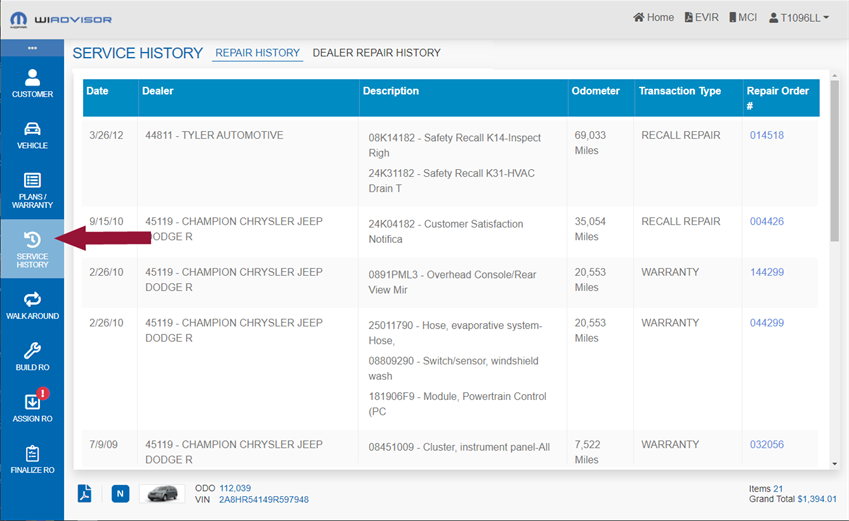Click 181906F9 Module, Powertrain Control description
Image resolution: width=849 pixels, height=521 pixels.
458,404
